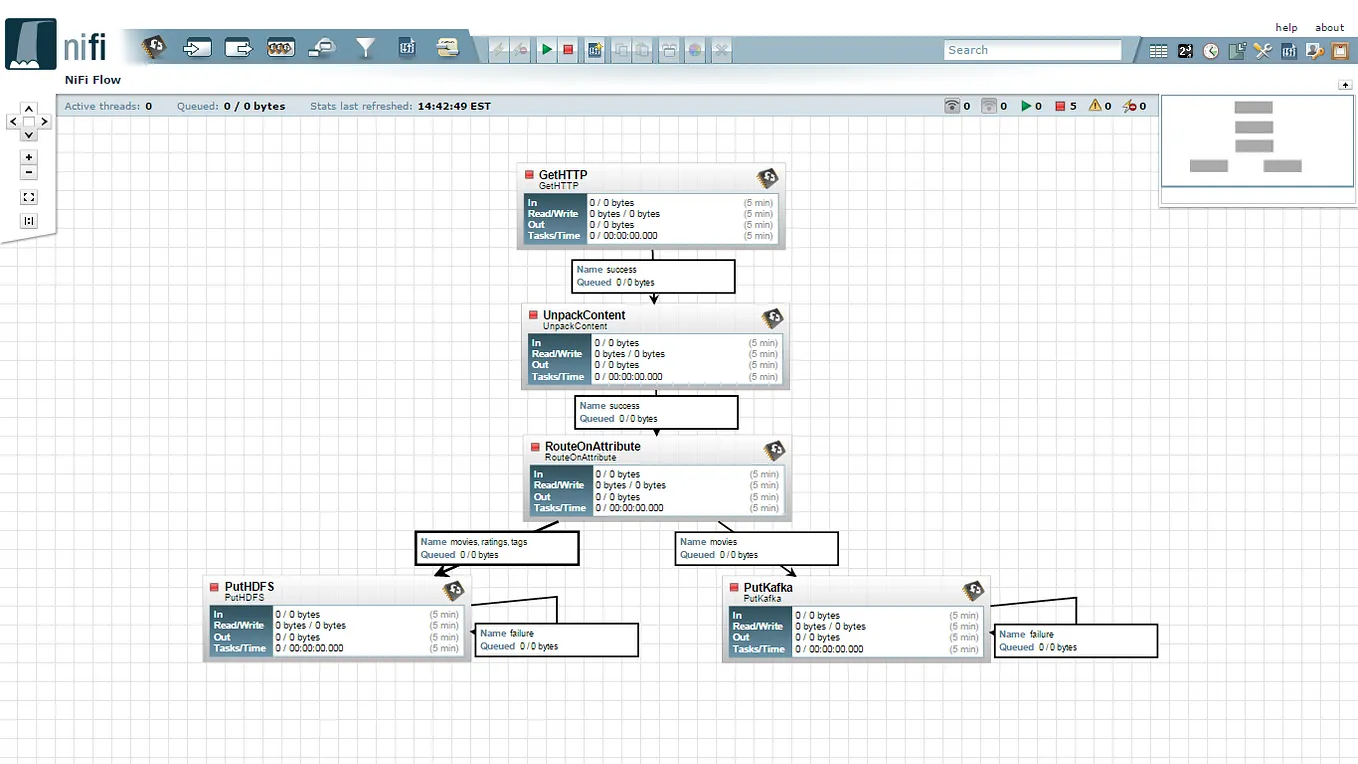
Task: Stop the flow with red stop button
Action: click(x=568, y=49)
